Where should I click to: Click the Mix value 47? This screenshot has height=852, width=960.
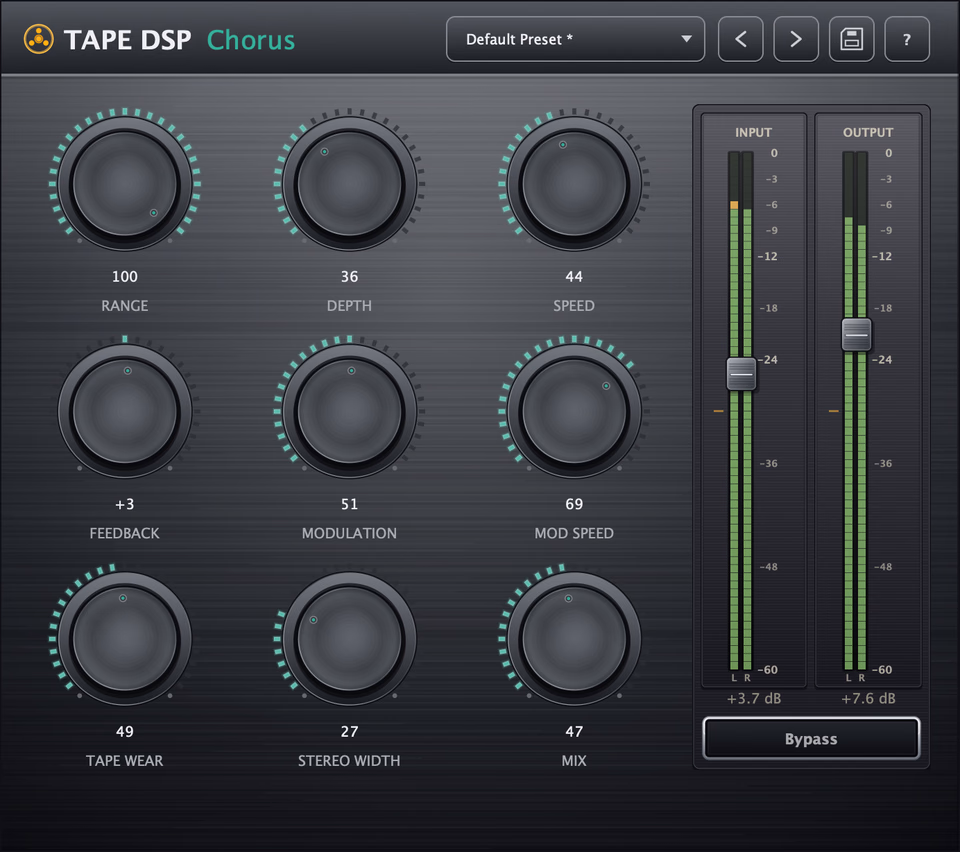(x=574, y=732)
